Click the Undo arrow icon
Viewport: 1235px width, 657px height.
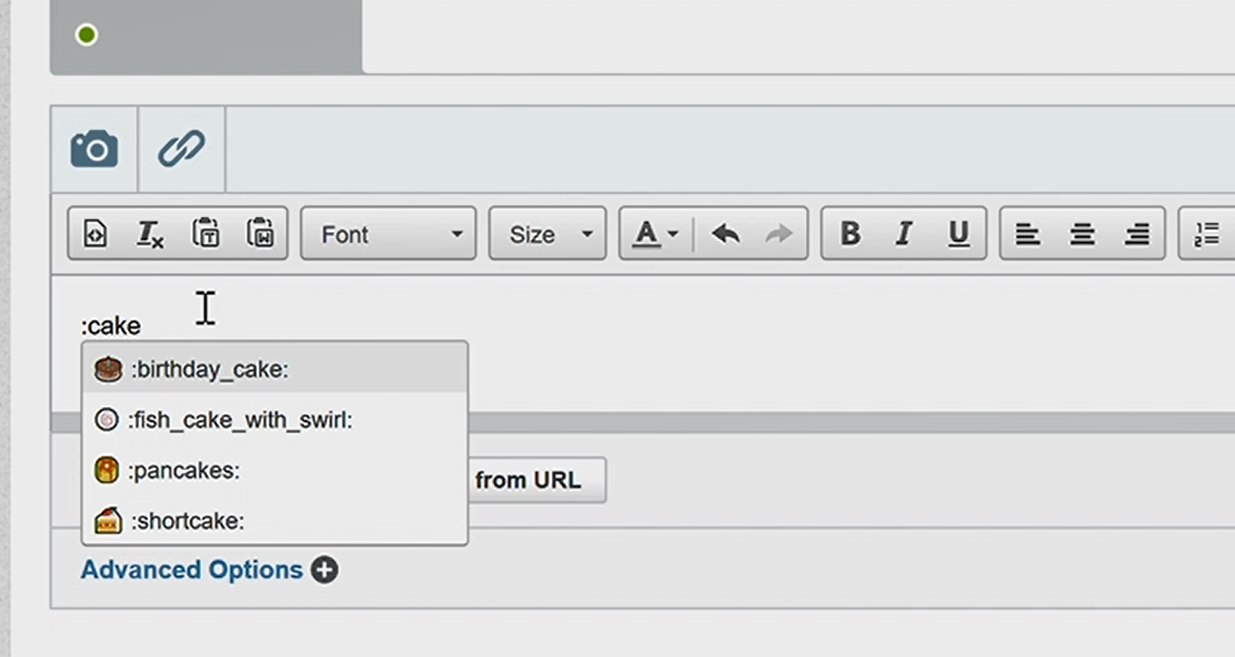click(725, 234)
